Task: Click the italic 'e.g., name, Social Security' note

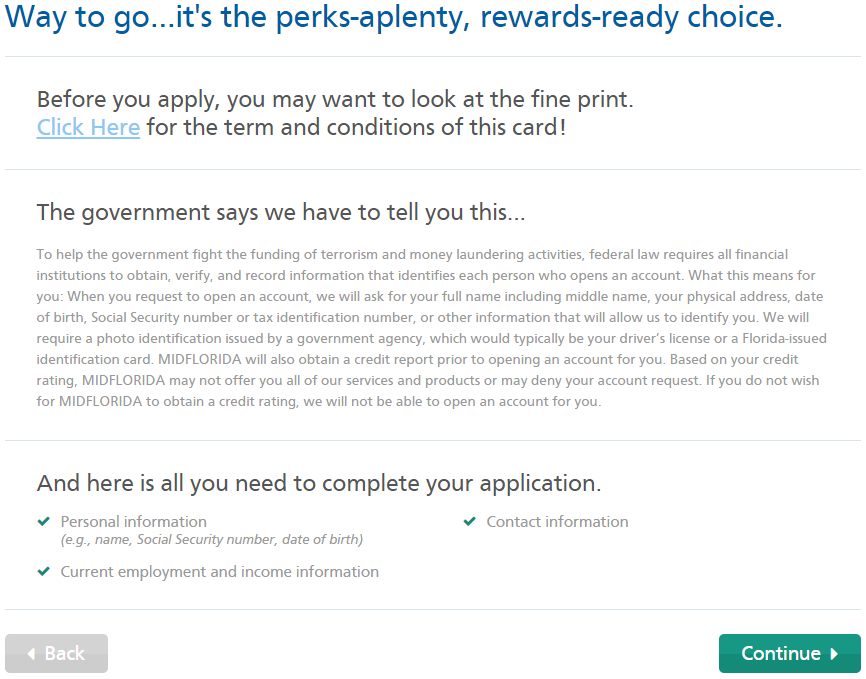Action: point(212,539)
